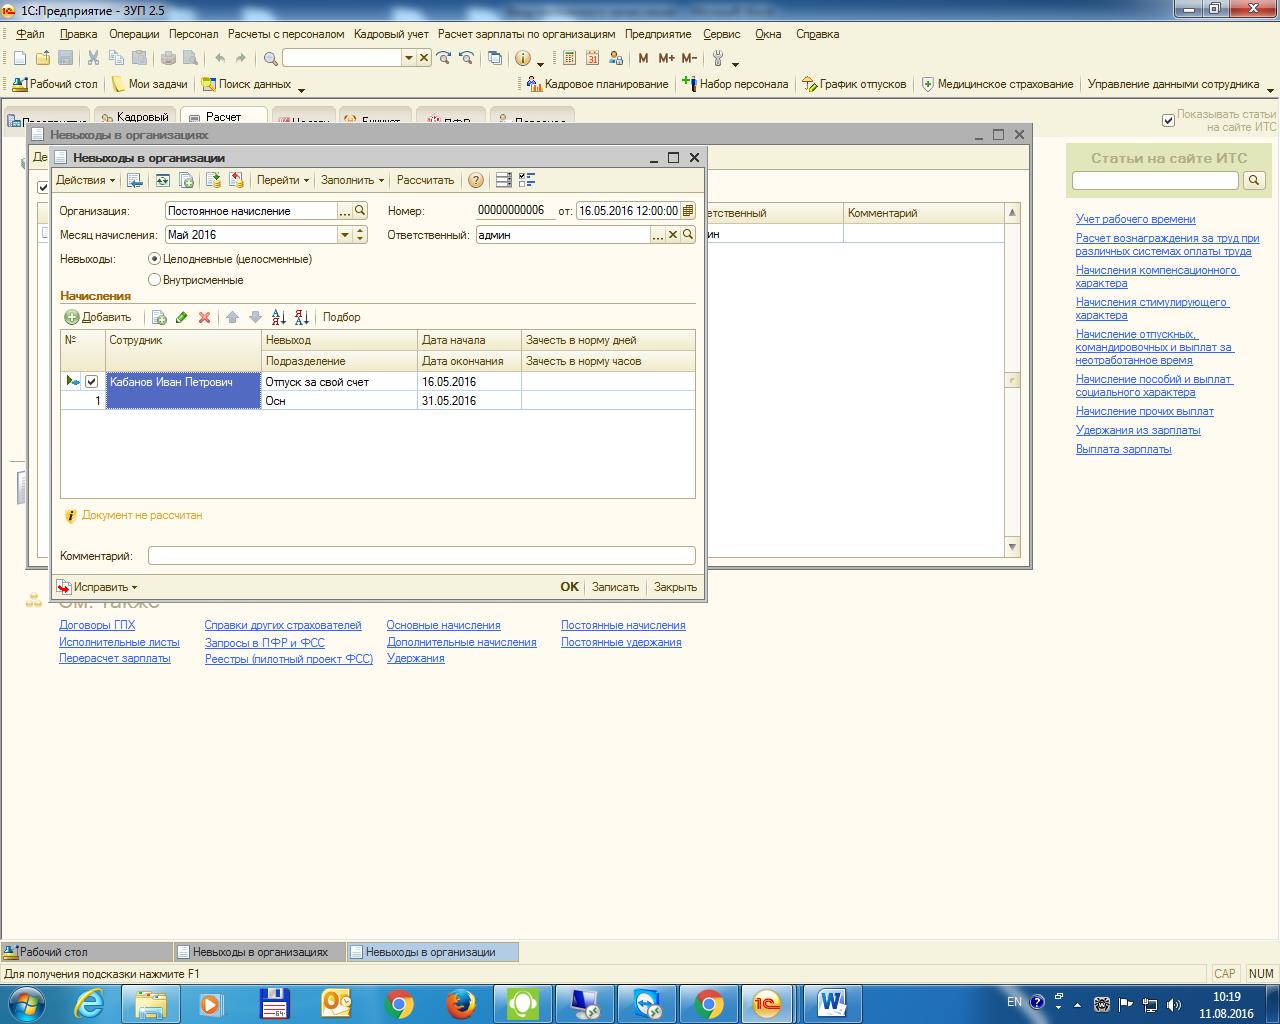Open the Перейти dropdown menu
Image resolution: width=1280 pixels, height=1024 pixels.
click(283, 180)
